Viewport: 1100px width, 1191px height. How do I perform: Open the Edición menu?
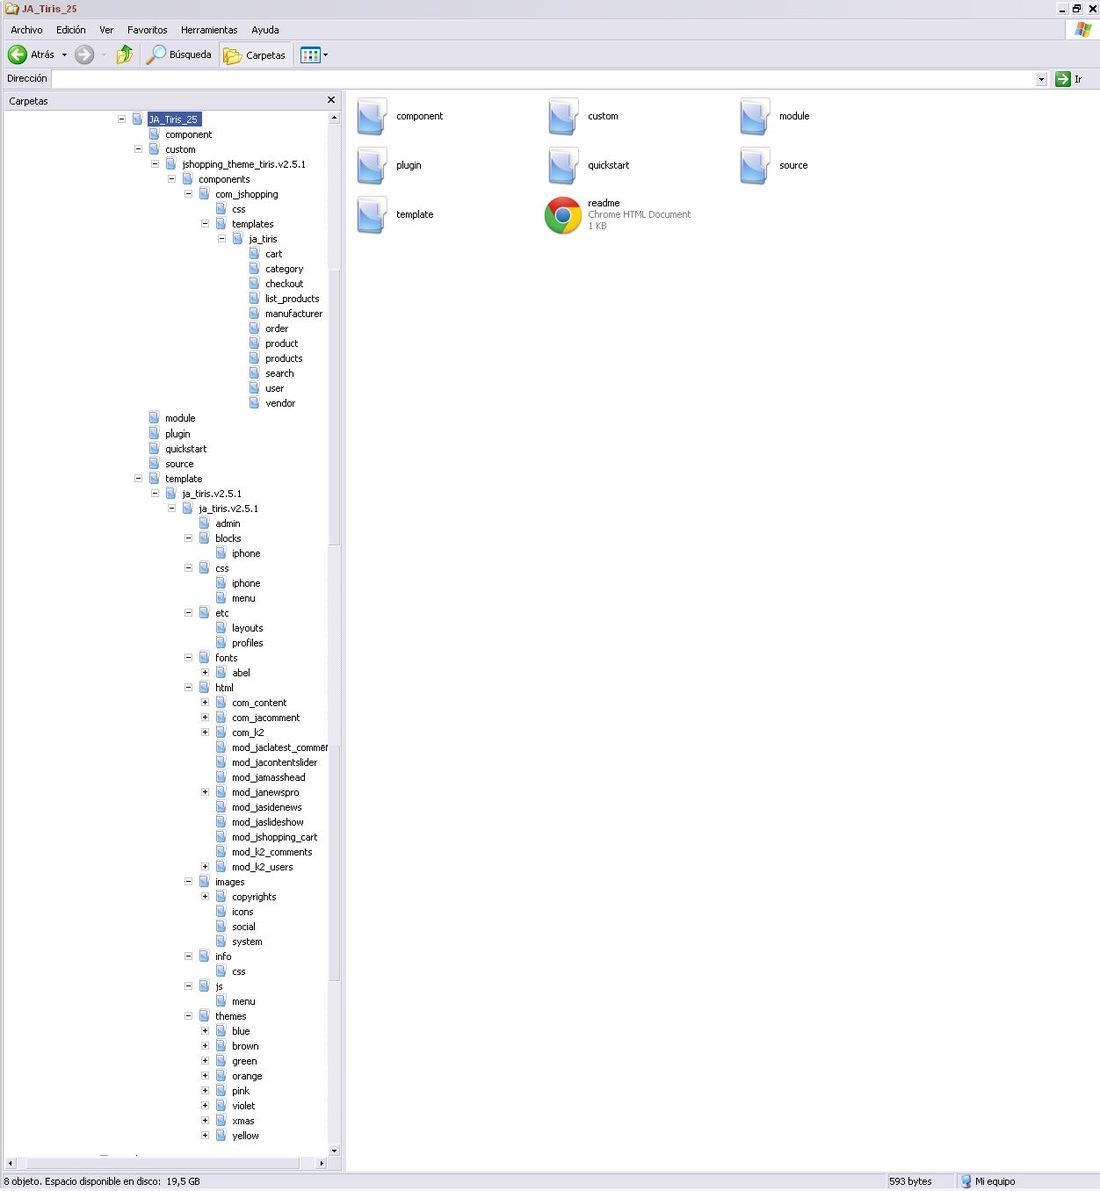pos(71,30)
